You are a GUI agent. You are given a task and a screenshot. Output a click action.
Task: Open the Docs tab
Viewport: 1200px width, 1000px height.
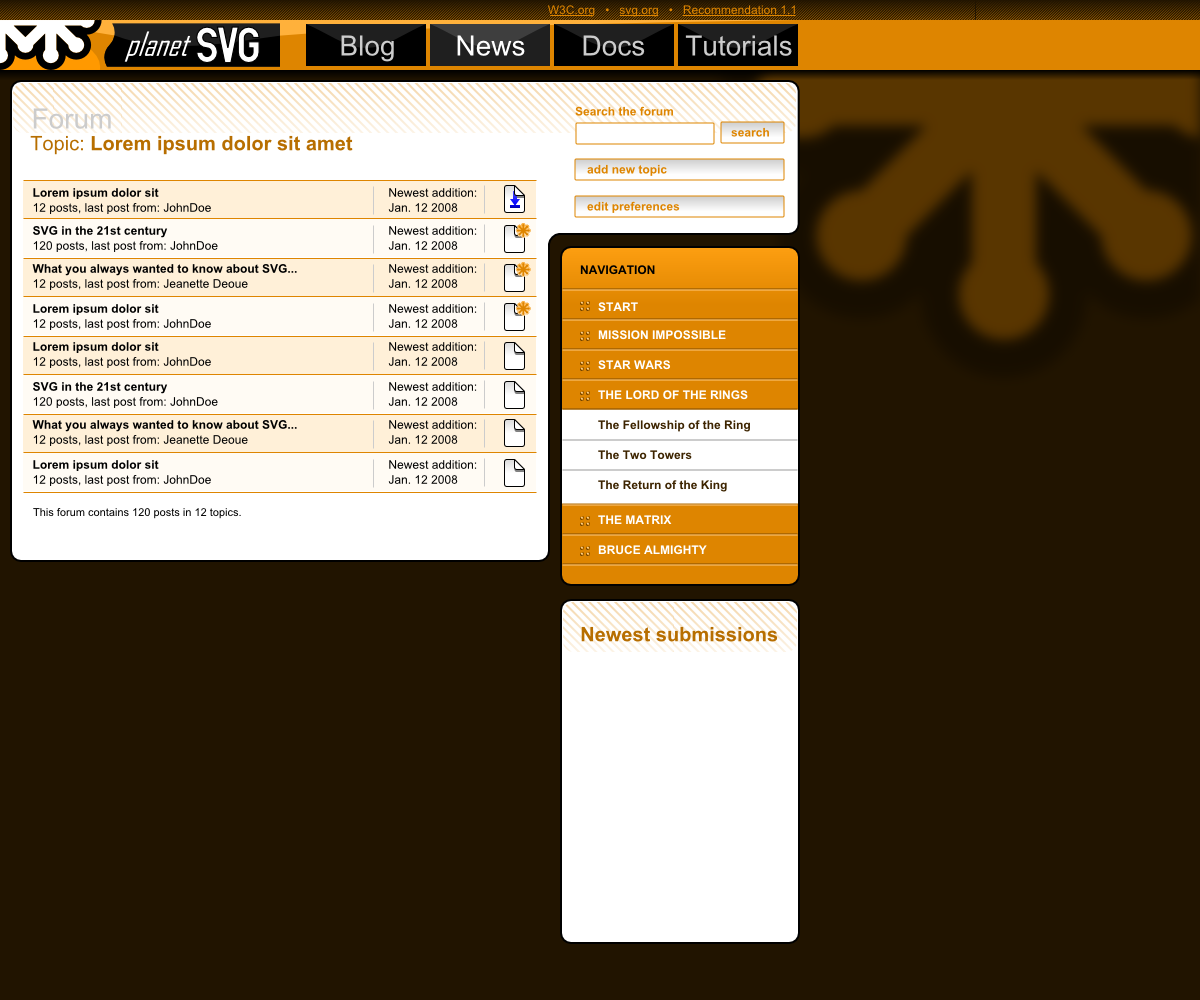coord(613,46)
